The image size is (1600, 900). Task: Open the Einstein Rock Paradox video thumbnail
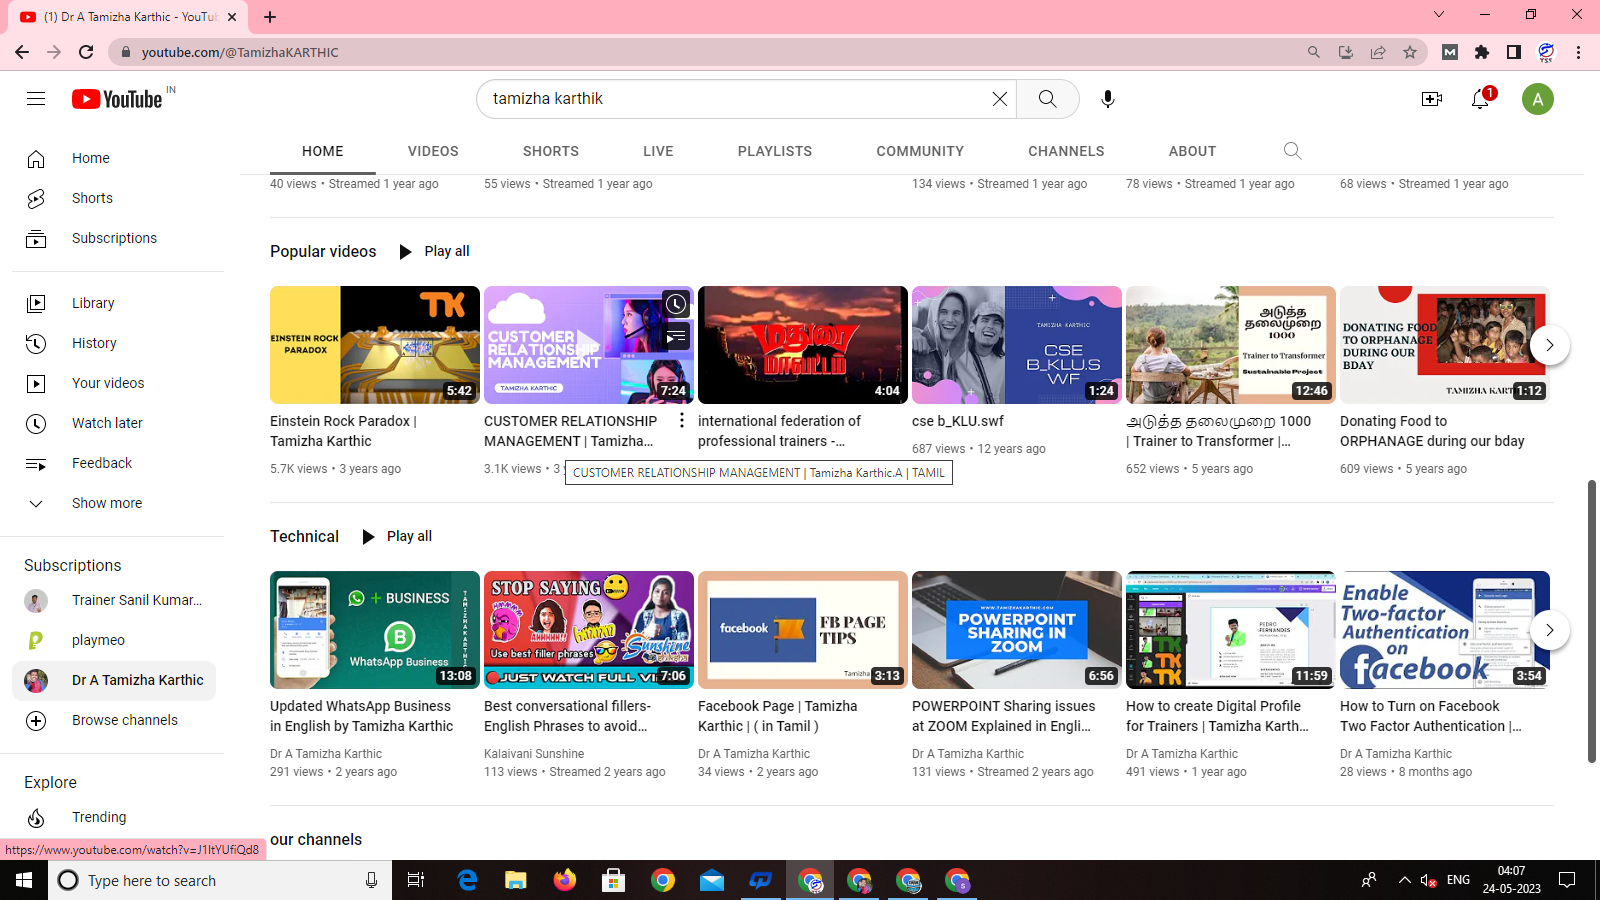[x=374, y=345]
